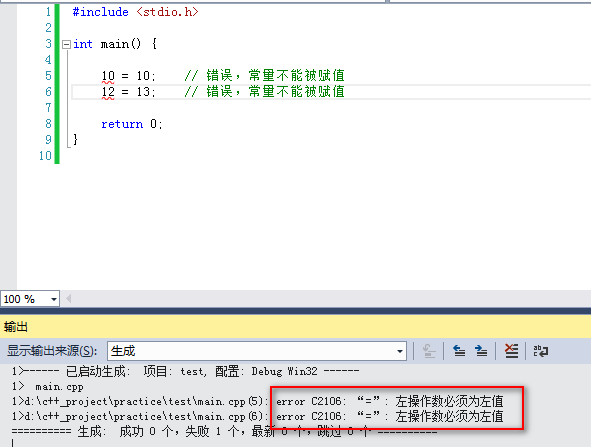The width and height of the screenshot is (591, 447).
Task: Clear all output with the red X icon
Action: pos(511,351)
